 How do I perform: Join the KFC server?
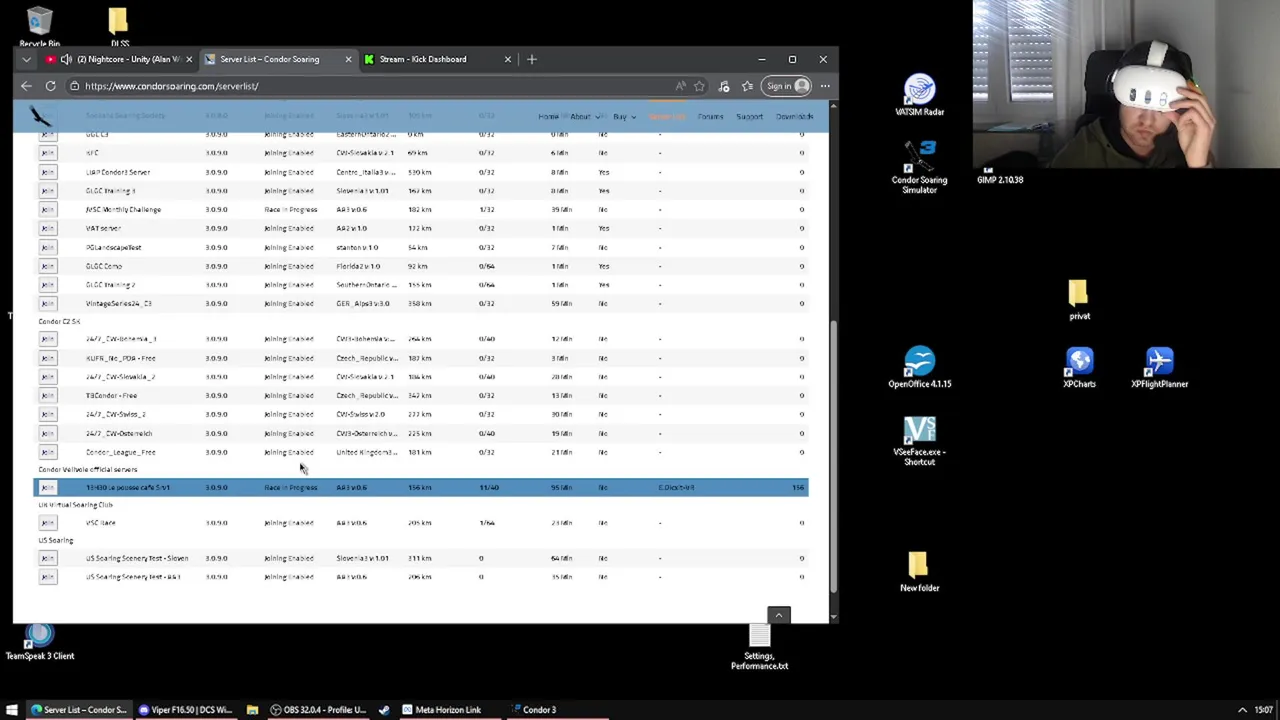47,153
